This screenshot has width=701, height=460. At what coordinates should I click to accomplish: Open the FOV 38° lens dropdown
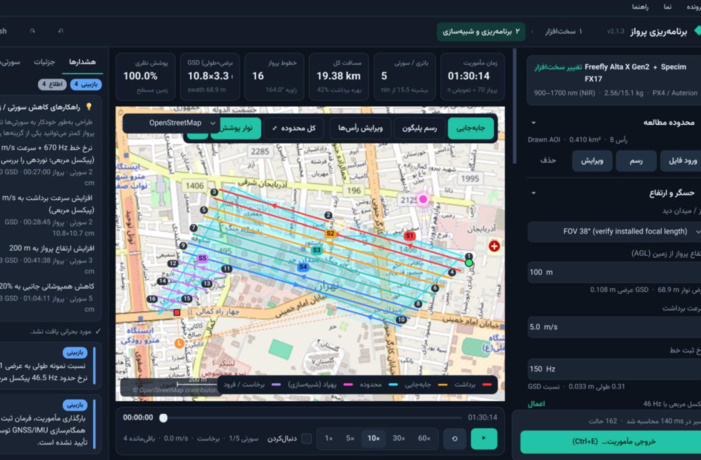[615, 232]
